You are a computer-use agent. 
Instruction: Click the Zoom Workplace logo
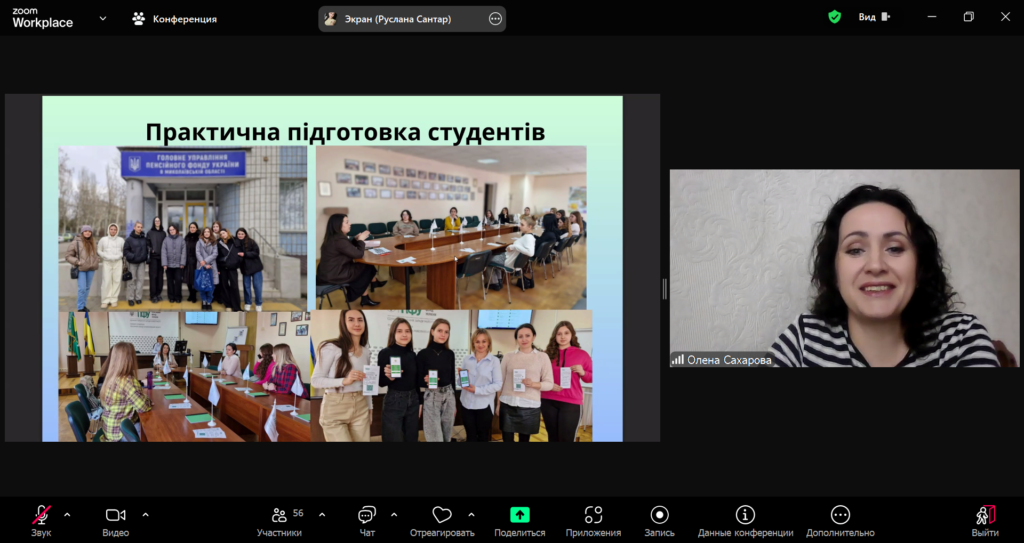(42, 18)
